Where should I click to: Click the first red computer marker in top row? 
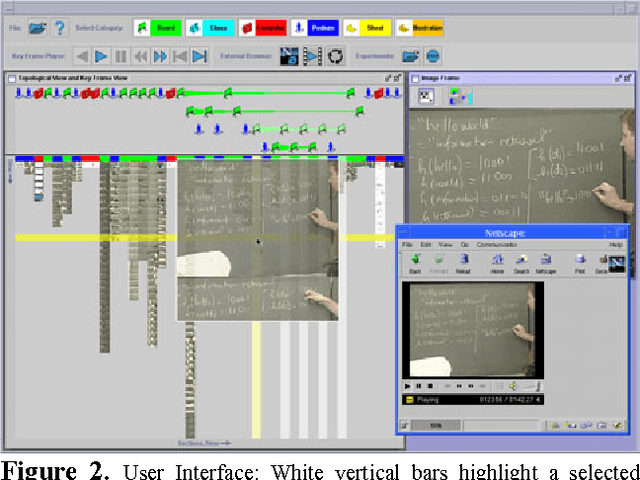38,93
